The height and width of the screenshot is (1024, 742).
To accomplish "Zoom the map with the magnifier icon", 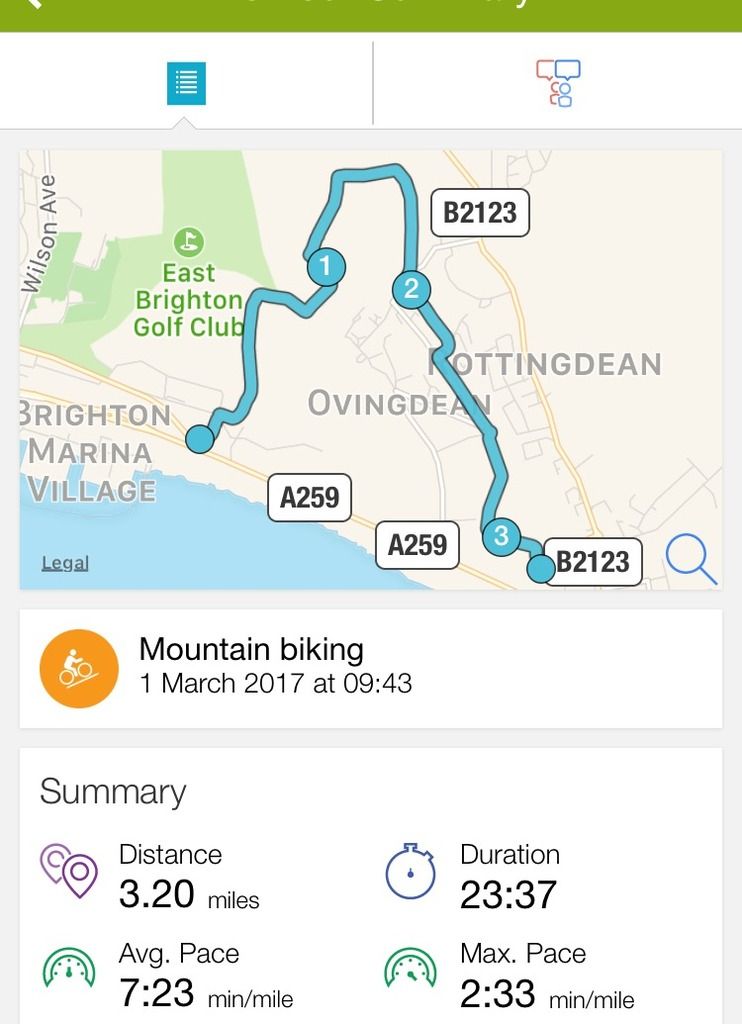I will click(x=690, y=559).
